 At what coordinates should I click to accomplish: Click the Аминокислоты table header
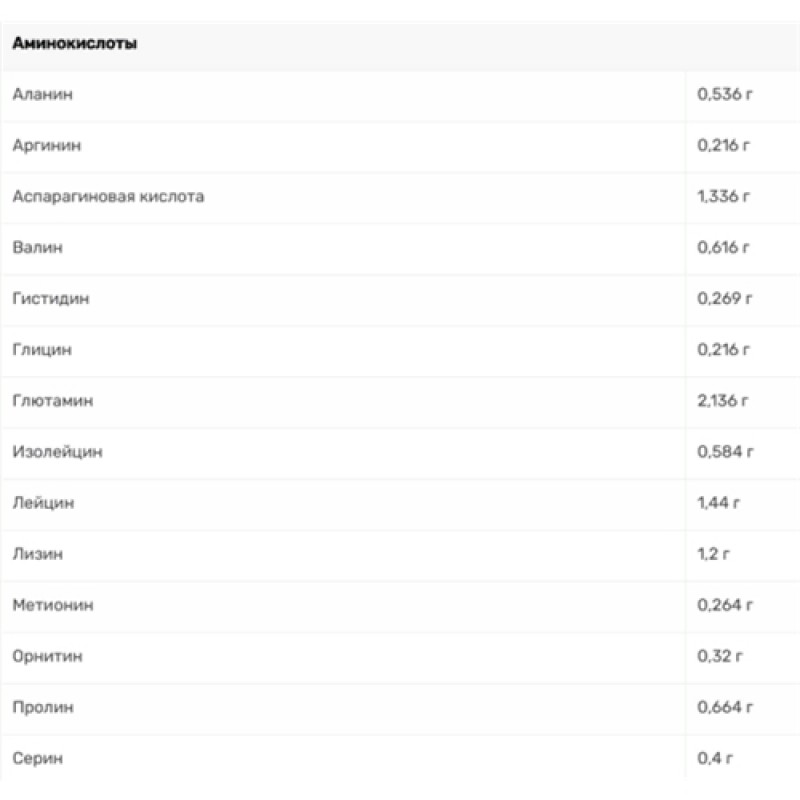point(75,45)
